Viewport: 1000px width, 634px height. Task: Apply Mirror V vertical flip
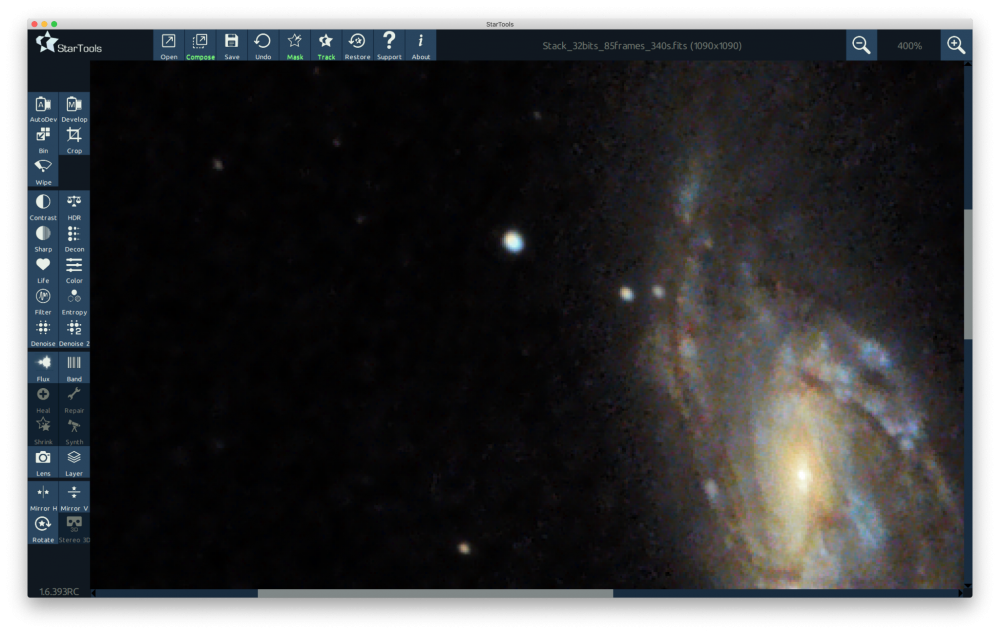(74, 498)
